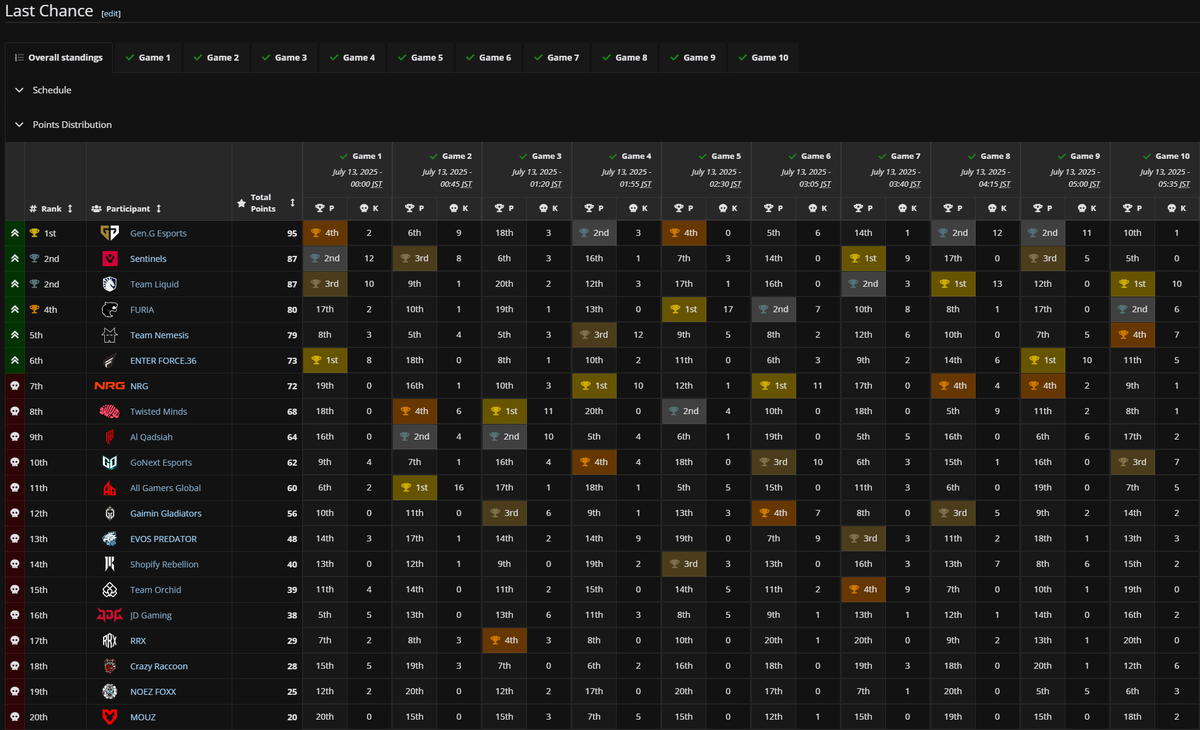Viewport: 1200px width, 730px height.
Task: Switch to the Game 9 tab
Action: 692,58
